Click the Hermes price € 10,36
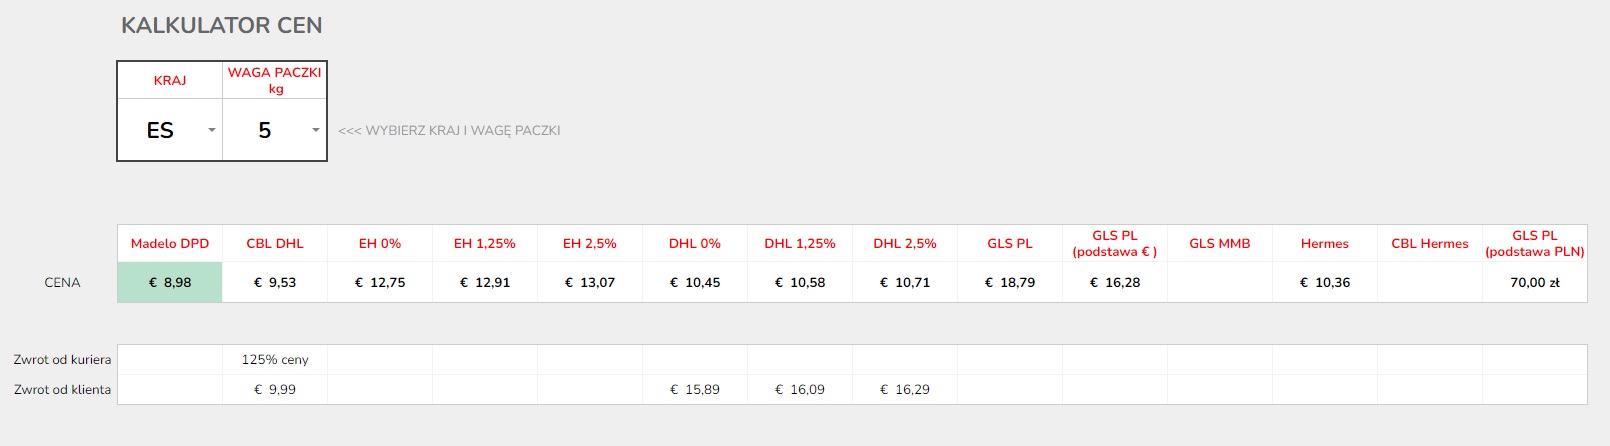 (1325, 283)
